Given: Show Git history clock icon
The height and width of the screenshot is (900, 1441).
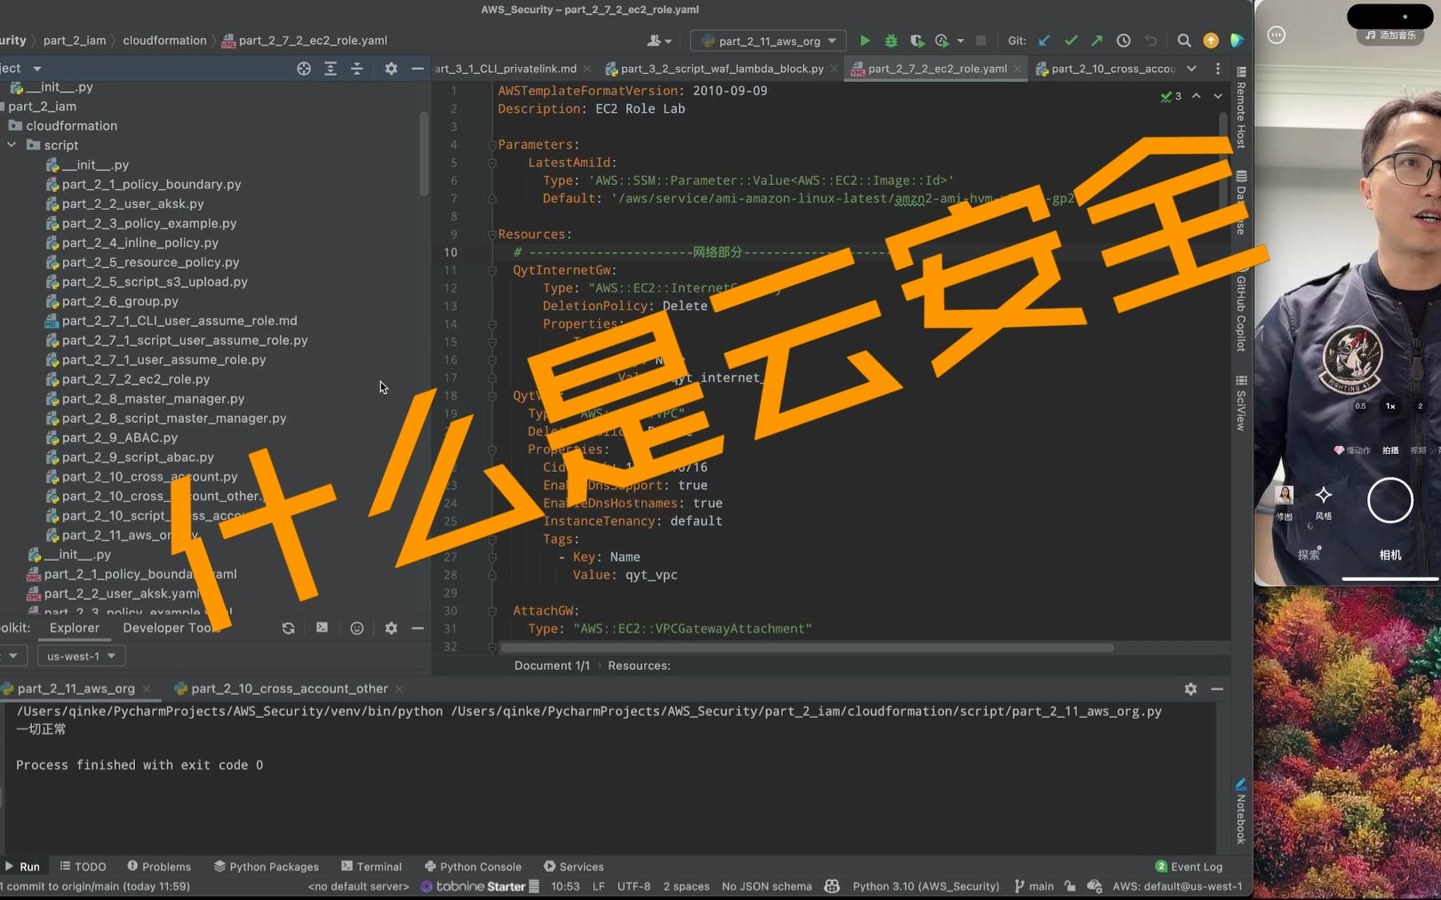Looking at the screenshot, I should (1124, 41).
